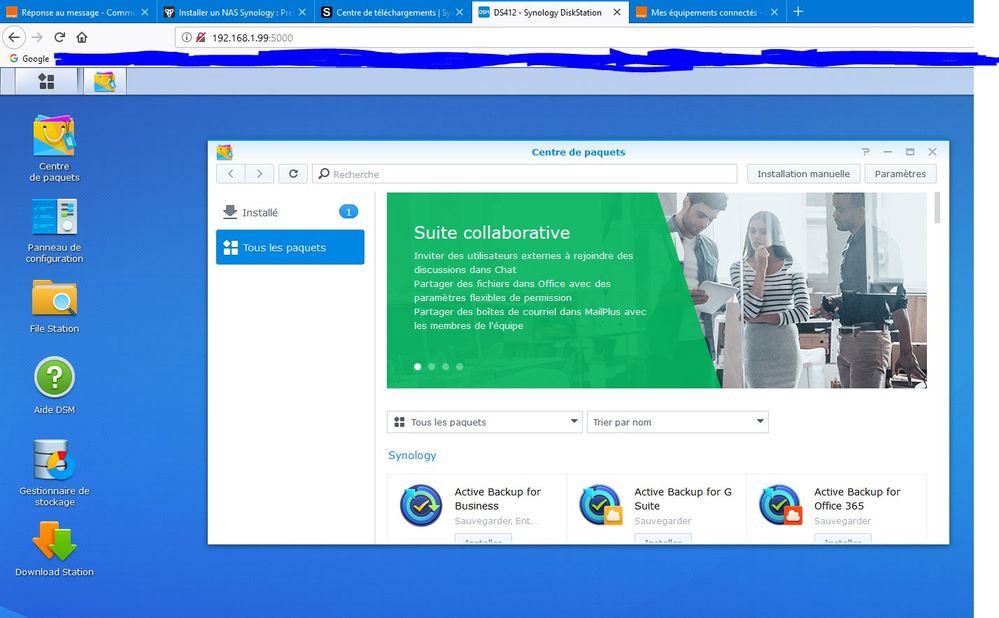This screenshot has width=999, height=618.
Task: Go back in package center
Action: coord(231,174)
